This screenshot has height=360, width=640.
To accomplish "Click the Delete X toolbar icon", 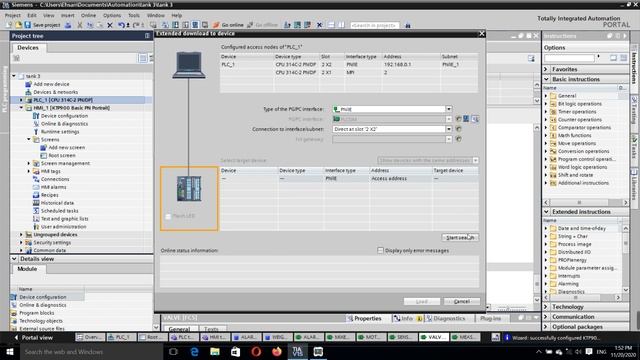I will point(110,25).
